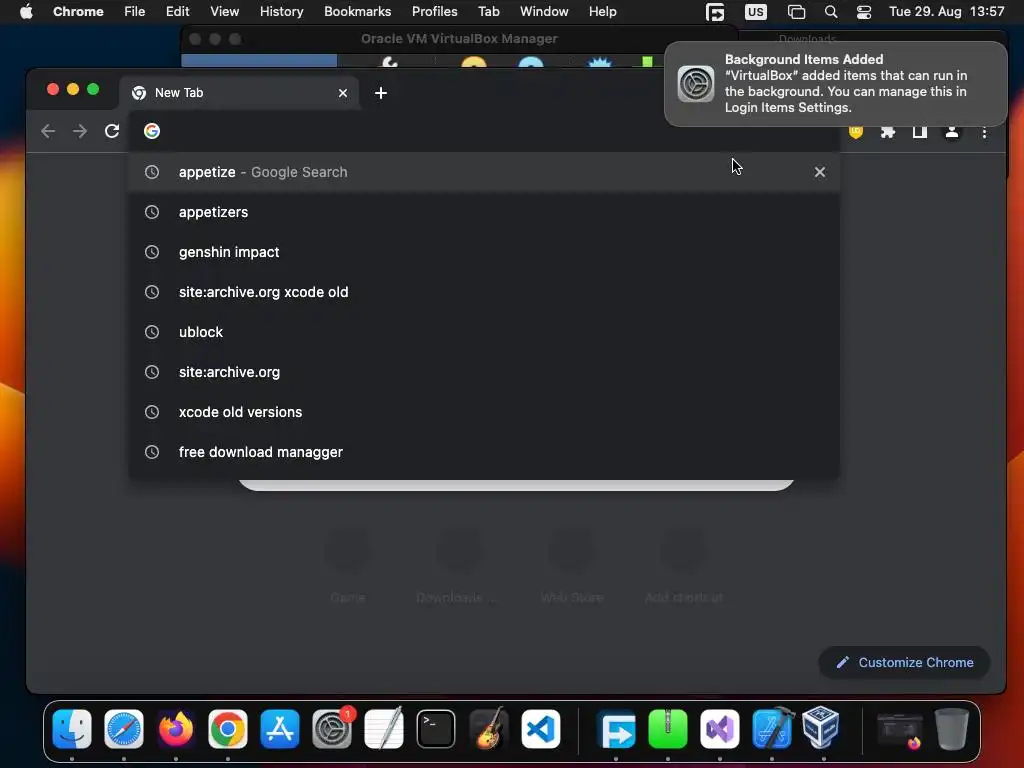Open the Bookmarks menu
Viewport: 1024px width, 768px height.
357,12
